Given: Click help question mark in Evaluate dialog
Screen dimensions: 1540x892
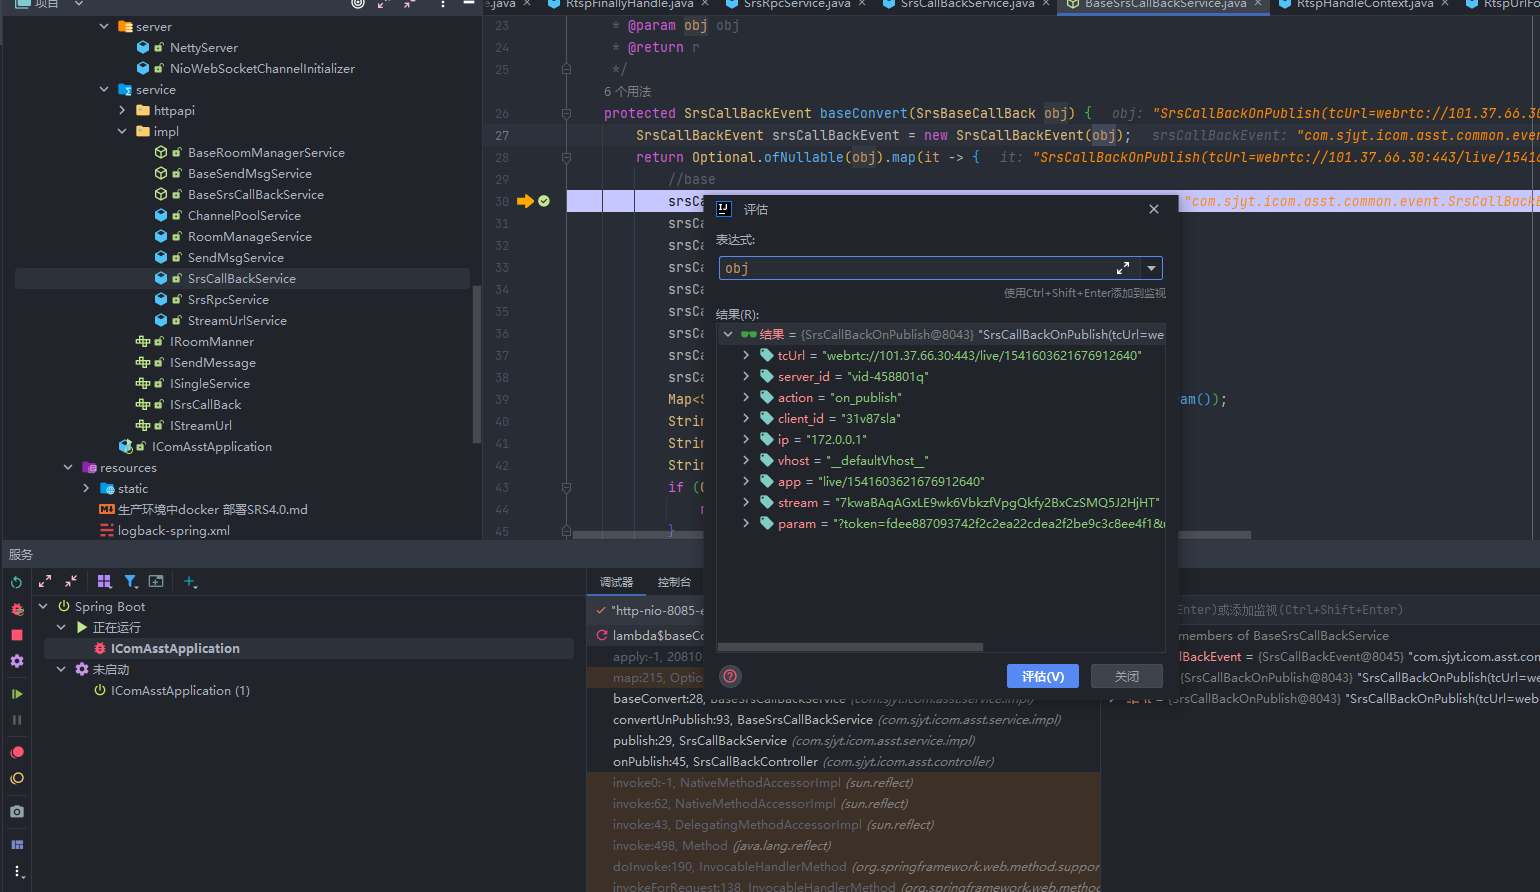Looking at the screenshot, I should click(731, 676).
